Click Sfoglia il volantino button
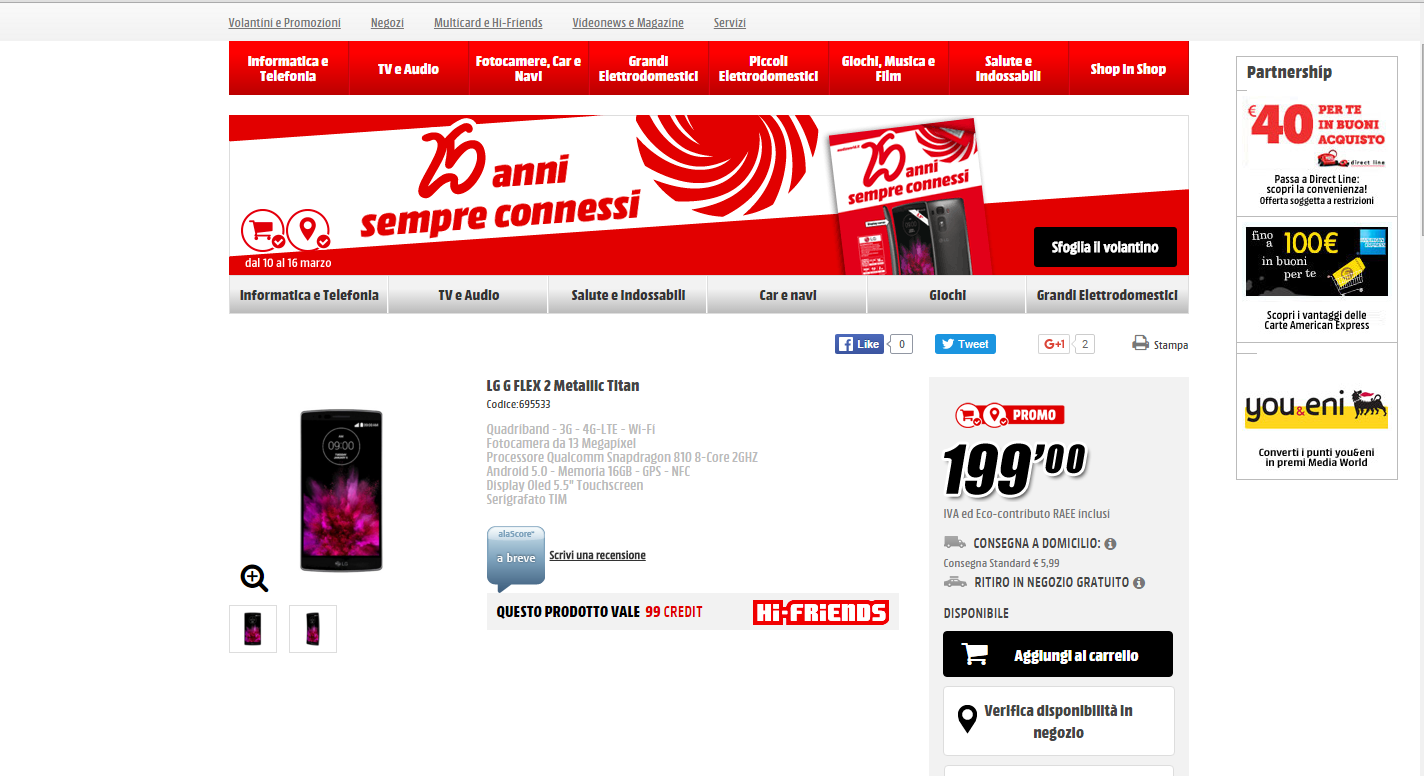Image resolution: width=1424 pixels, height=776 pixels. (1105, 247)
